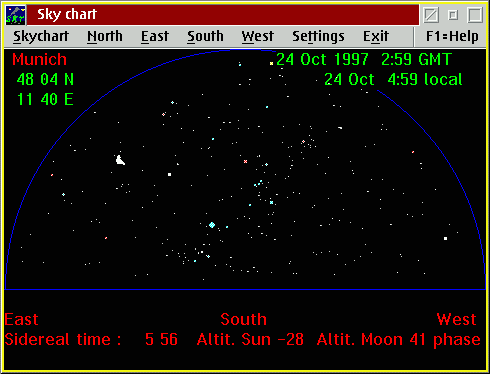490x374 pixels.
Task: Click the Sidereal time 5 56 readout
Action: point(91,339)
